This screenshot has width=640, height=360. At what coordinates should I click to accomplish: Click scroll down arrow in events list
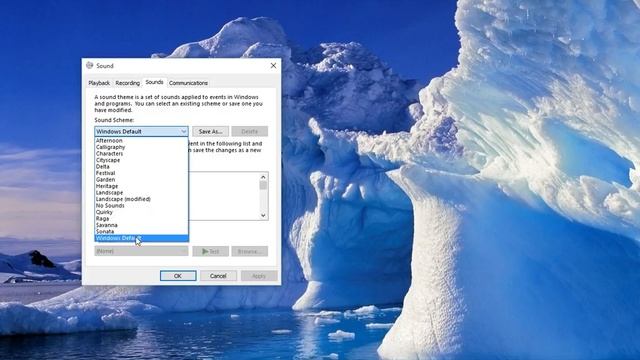263,216
